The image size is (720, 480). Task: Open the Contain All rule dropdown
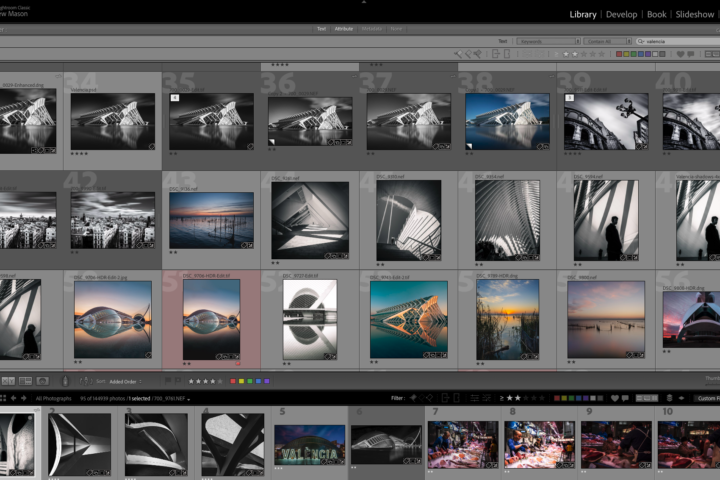[x=608, y=41]
